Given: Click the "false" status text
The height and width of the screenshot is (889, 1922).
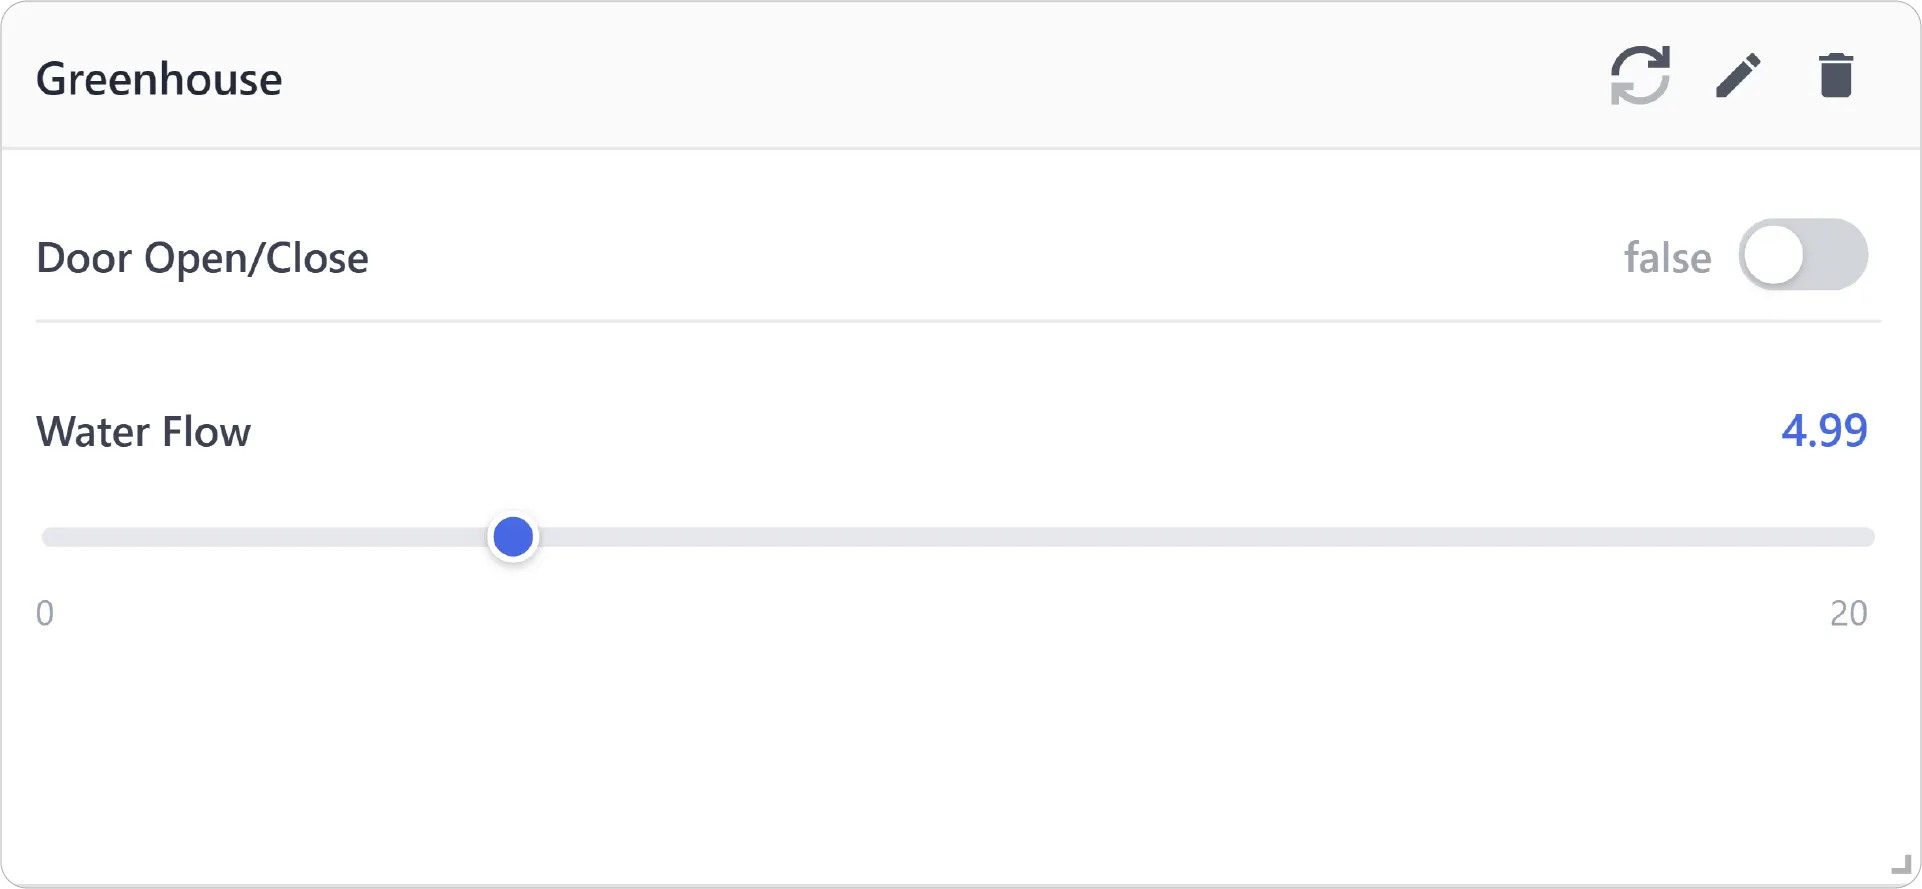Looking at the screenshot, I should click(1667, 257).
